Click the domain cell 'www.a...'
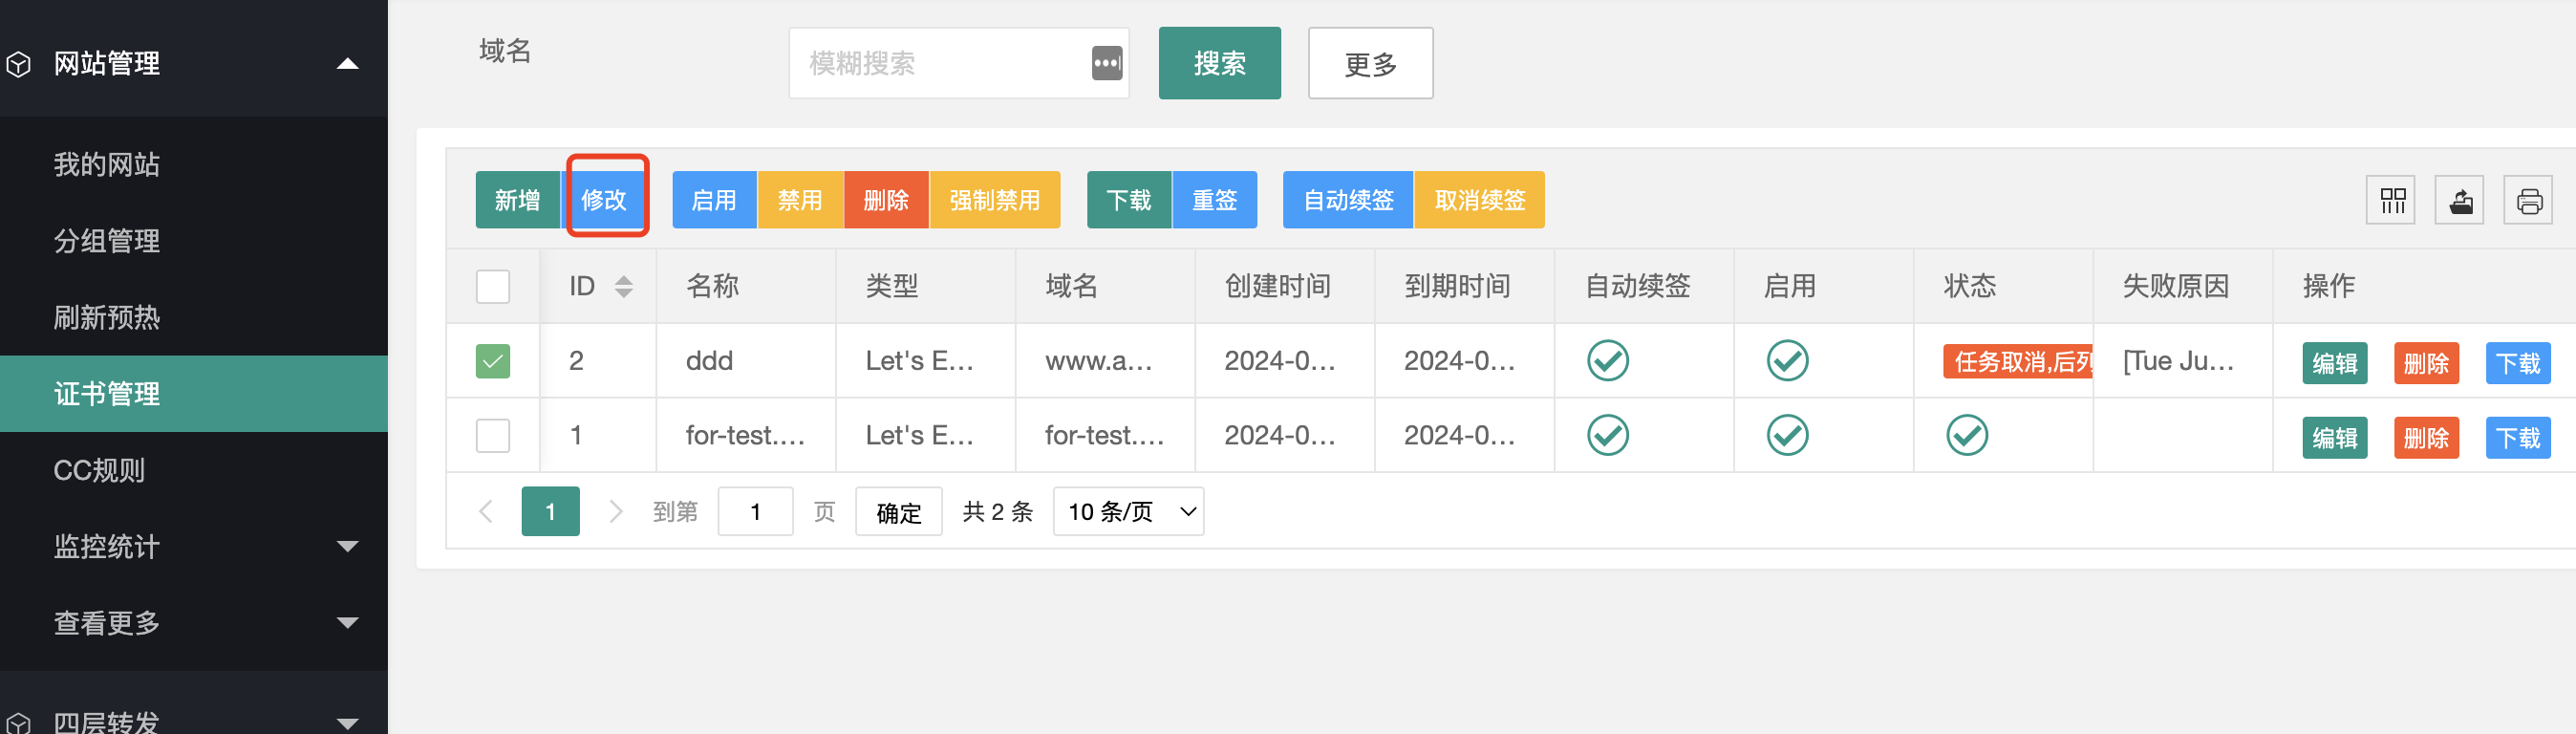Viewport: 2576px width, 734px height. 1098,361
